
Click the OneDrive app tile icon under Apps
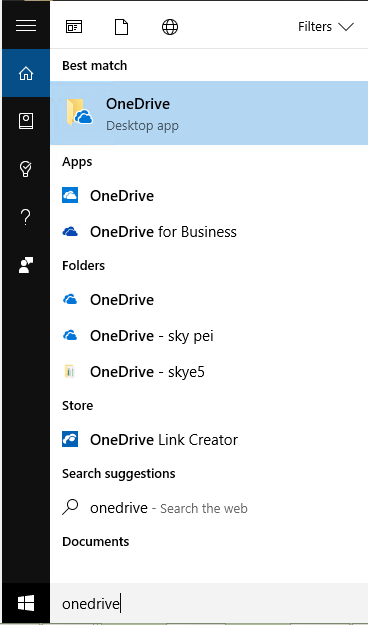[x=70, y=195]
